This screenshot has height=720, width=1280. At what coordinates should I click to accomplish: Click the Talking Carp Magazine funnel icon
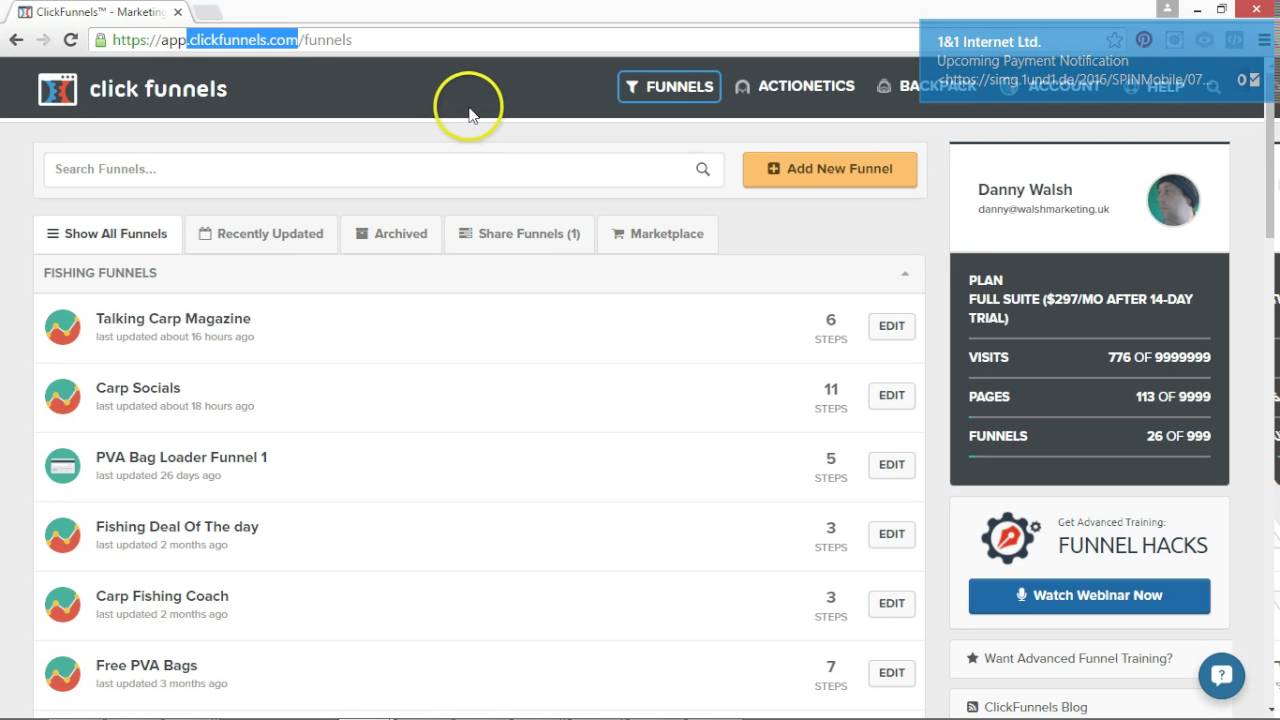click(x=63, y=327)
